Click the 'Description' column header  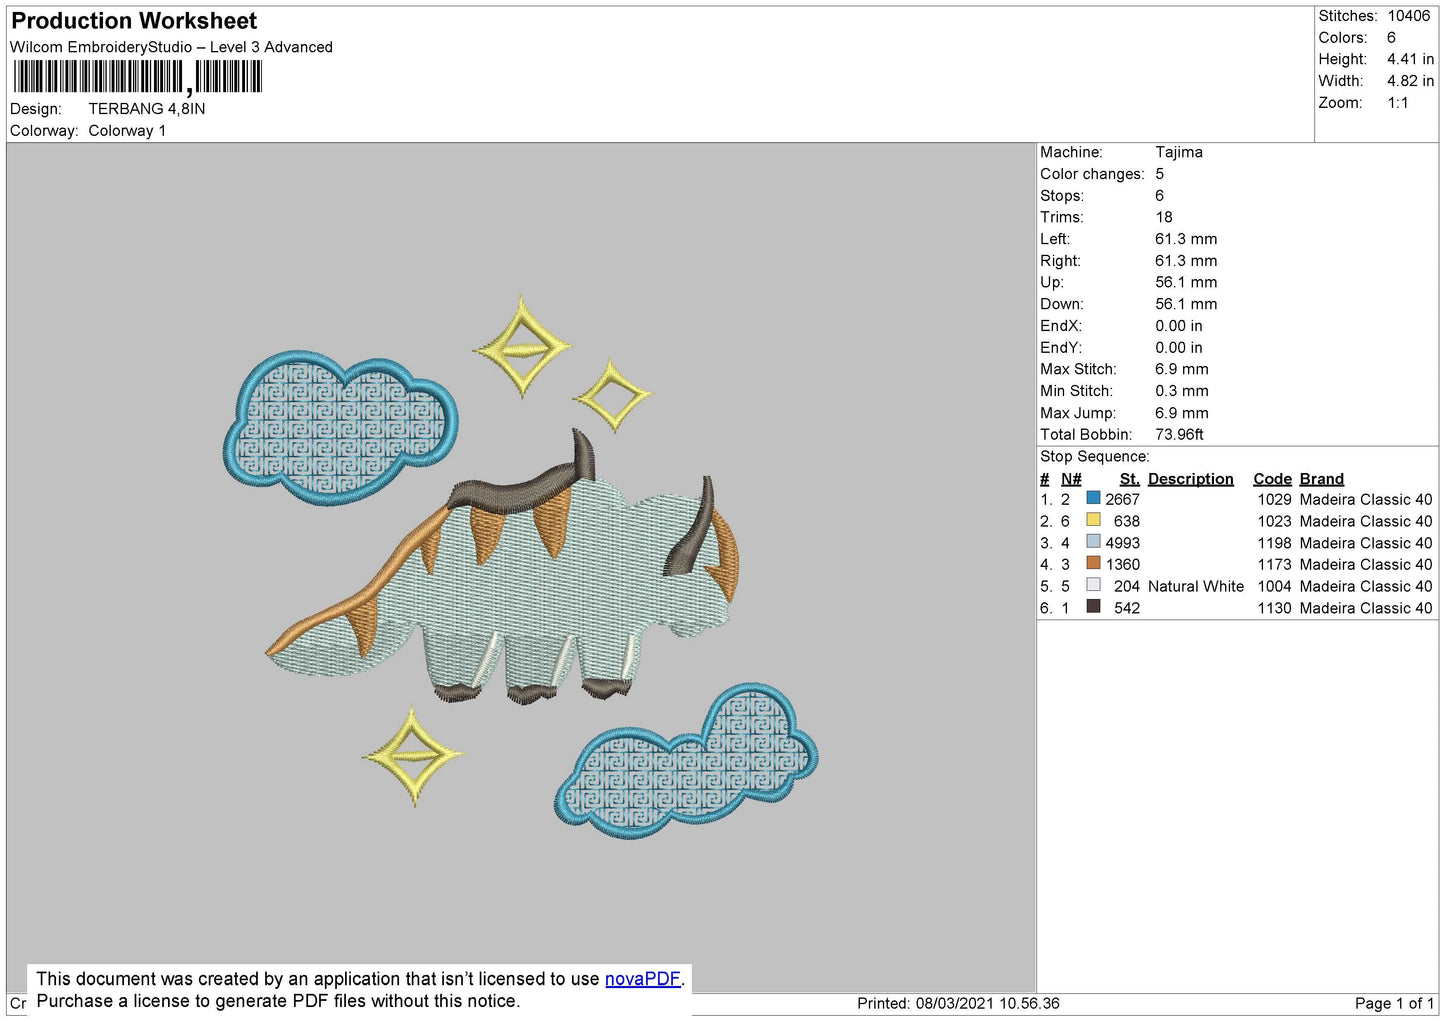coord(1191,479)
